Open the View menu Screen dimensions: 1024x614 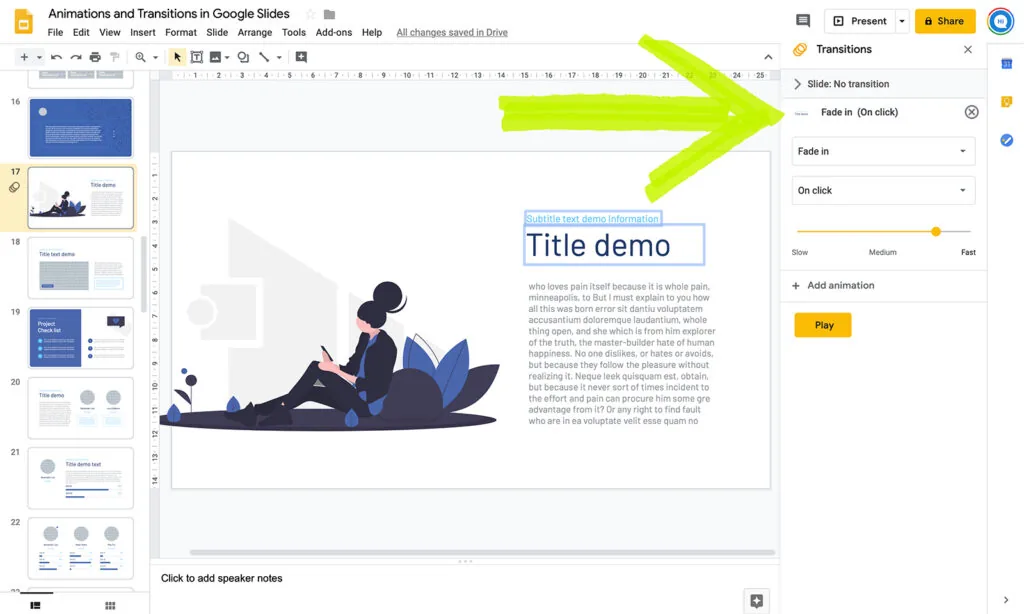110,33
